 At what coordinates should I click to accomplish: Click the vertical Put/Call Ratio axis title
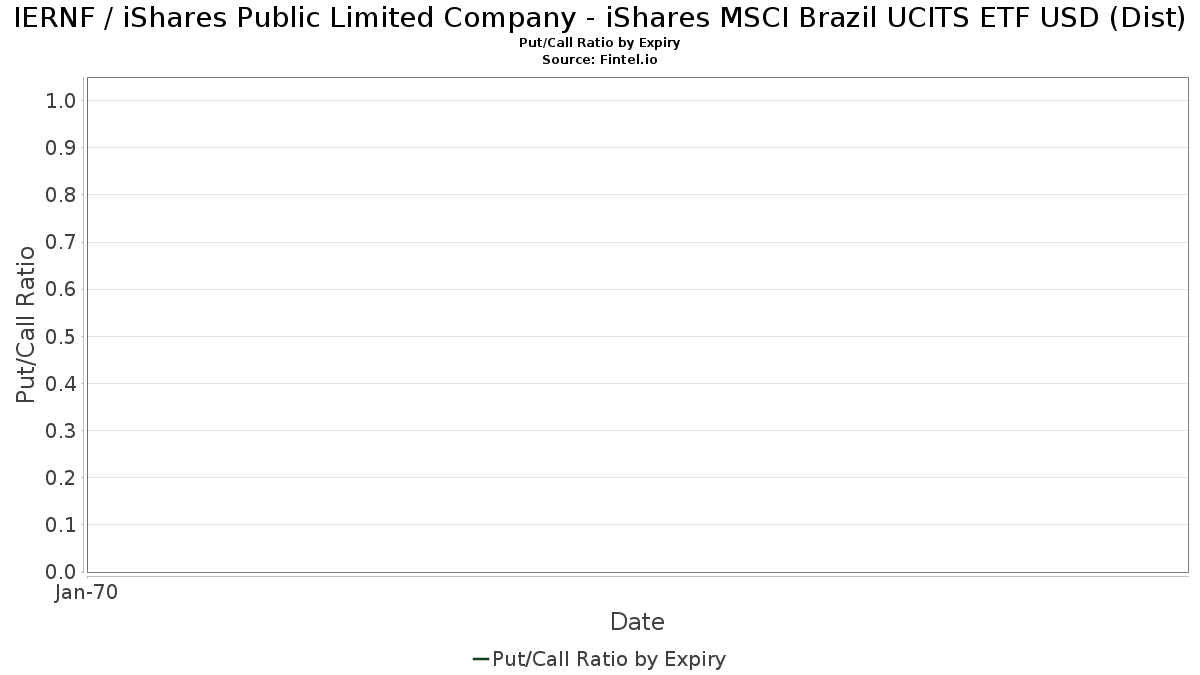(26, 324)
